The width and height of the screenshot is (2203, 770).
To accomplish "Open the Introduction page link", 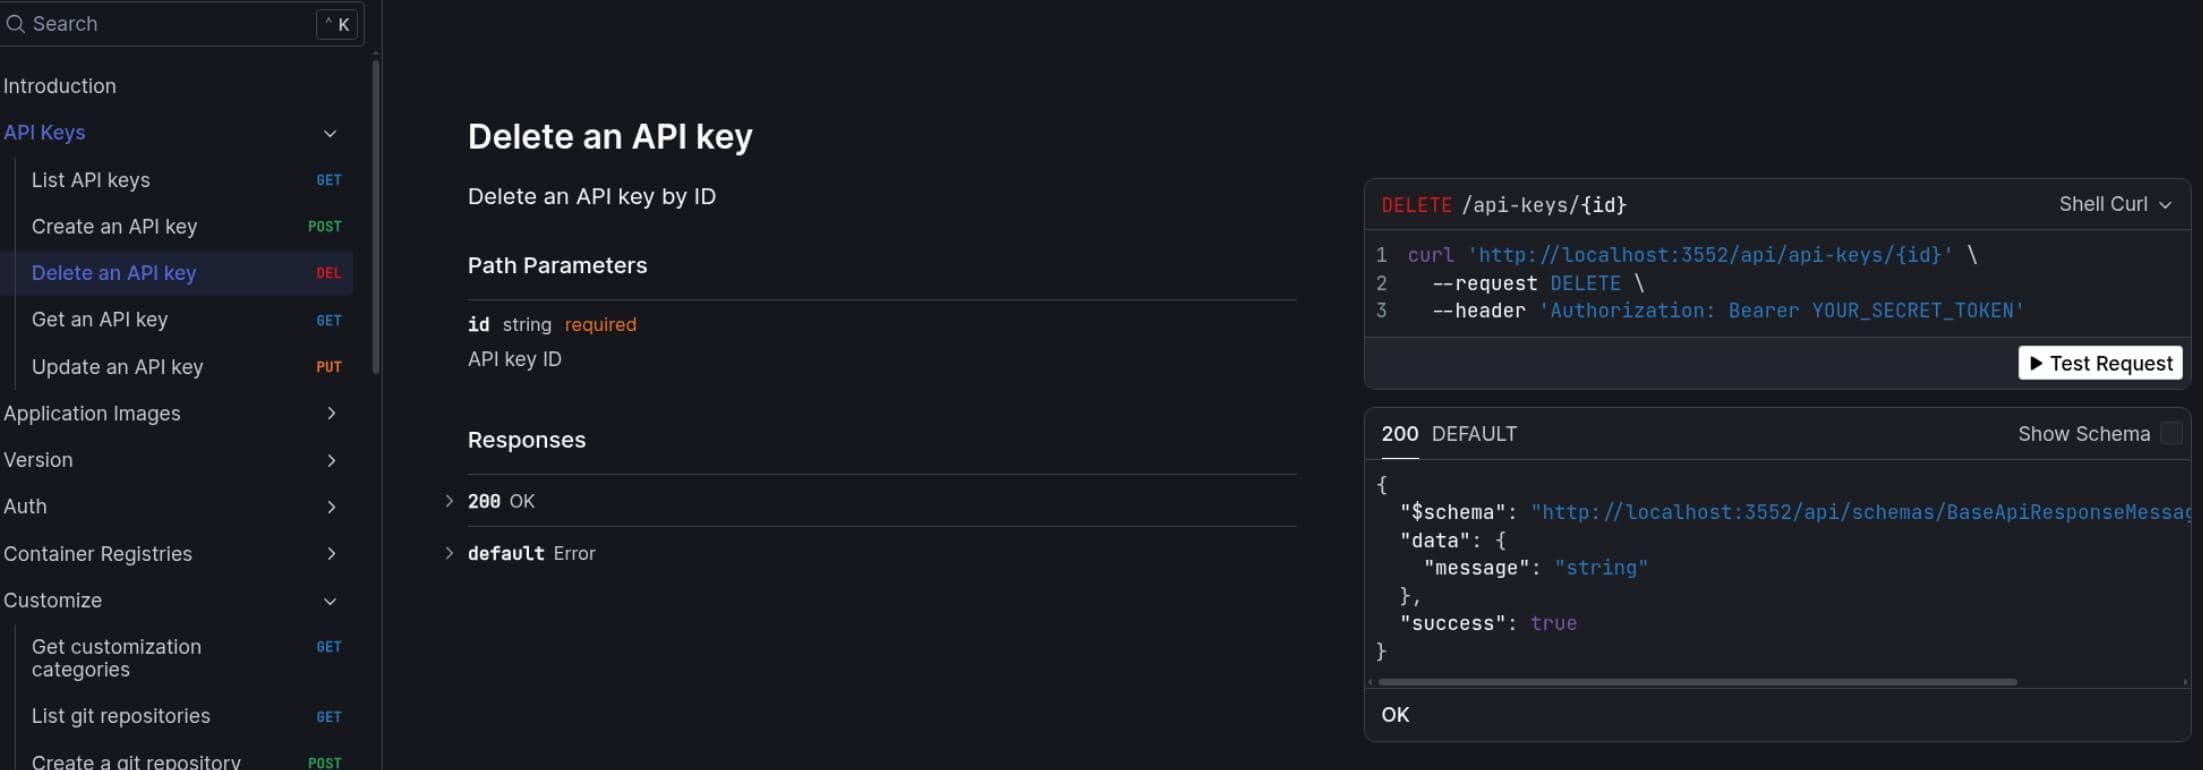I will (x=60, y=86).
